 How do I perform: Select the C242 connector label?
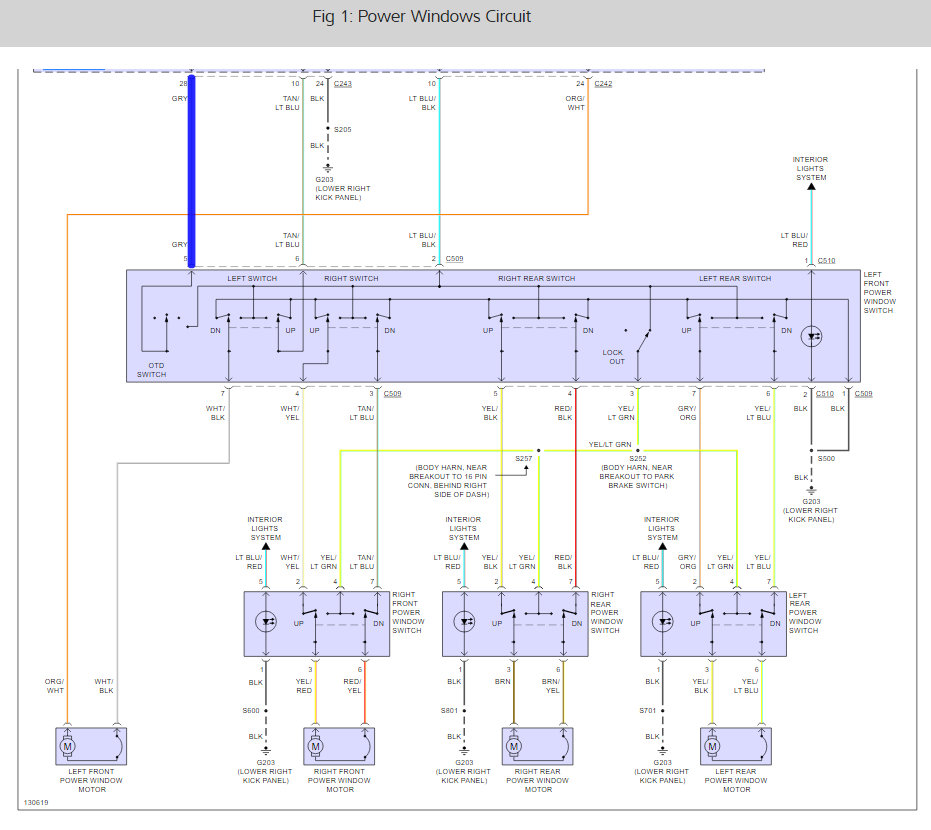pos(603,84)
